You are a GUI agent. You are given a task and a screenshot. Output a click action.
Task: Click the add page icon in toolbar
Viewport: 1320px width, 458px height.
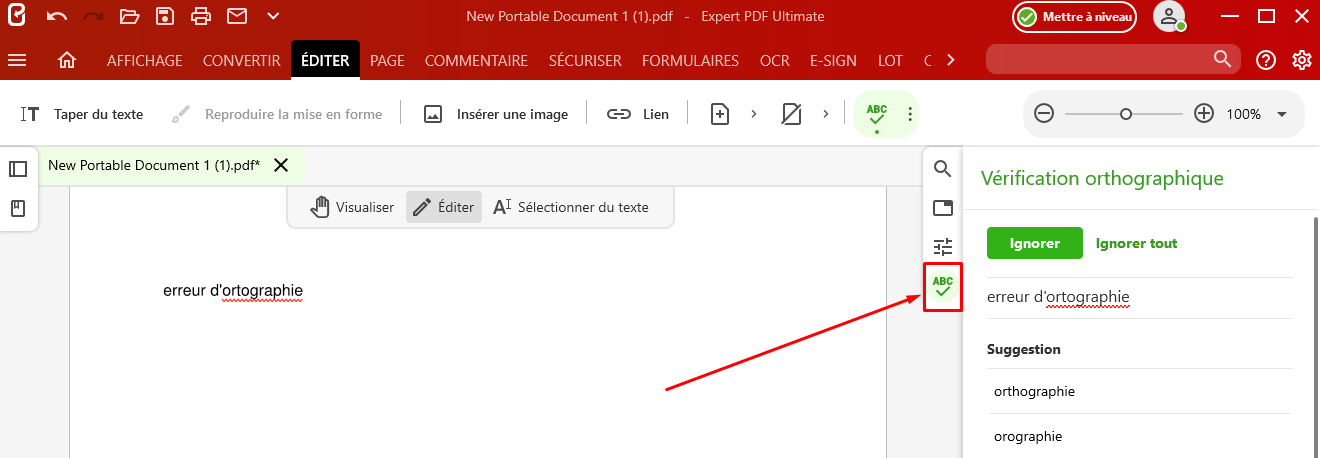(720, 114)
